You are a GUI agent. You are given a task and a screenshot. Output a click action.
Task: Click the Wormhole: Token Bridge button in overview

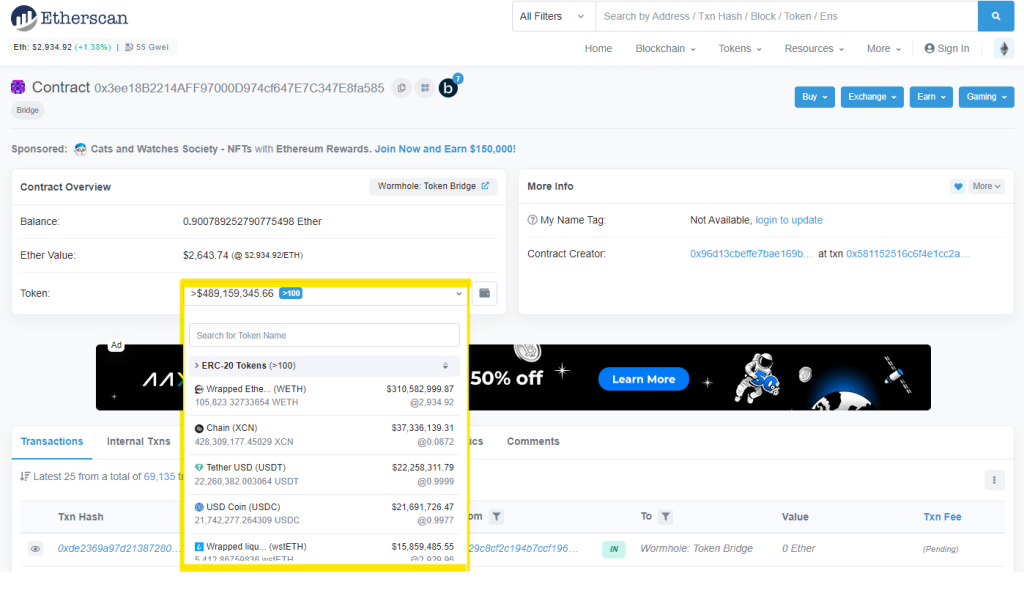433,186
